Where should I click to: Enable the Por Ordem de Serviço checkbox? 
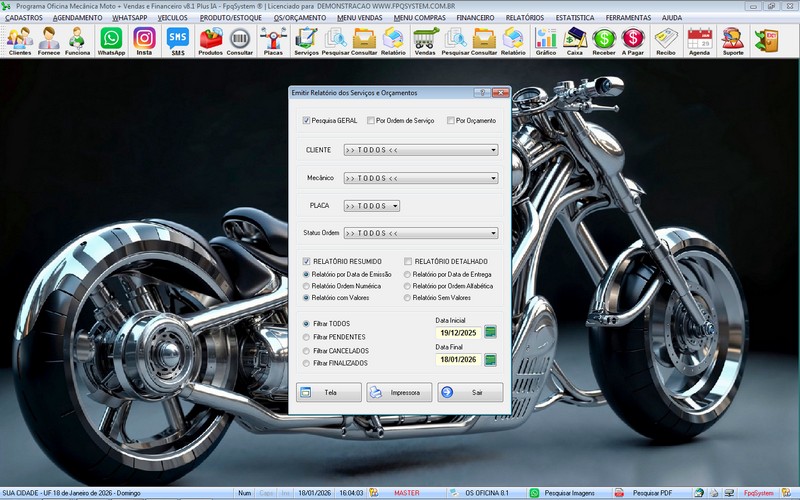[x=370, y=120]
